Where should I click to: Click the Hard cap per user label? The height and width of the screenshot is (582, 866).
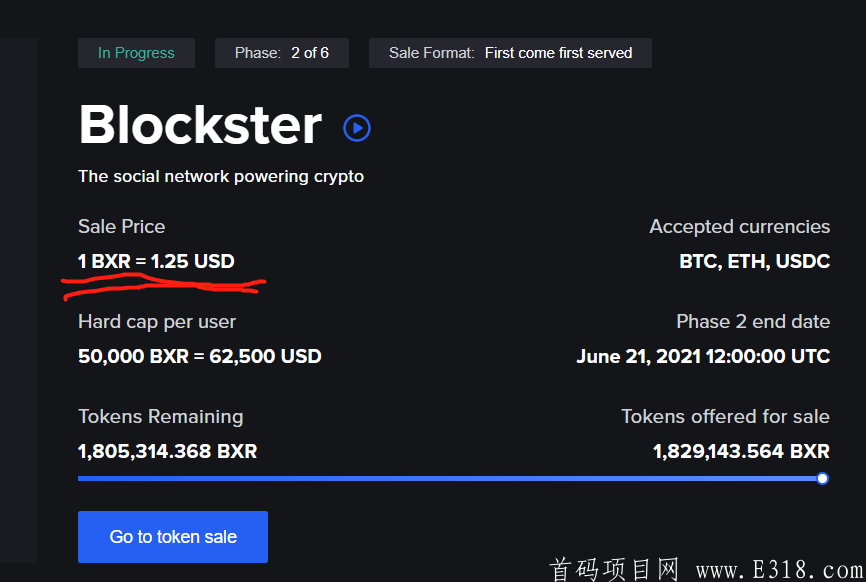pos(157,322)
